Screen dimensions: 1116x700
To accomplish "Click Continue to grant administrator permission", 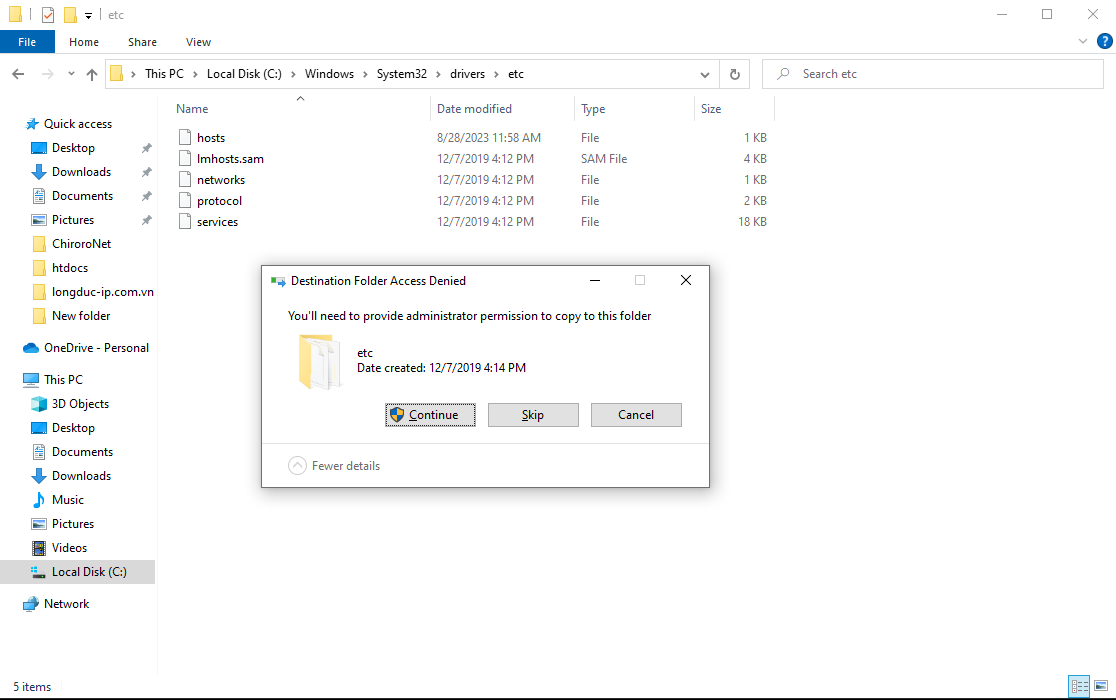I will (x=430, y=415).
